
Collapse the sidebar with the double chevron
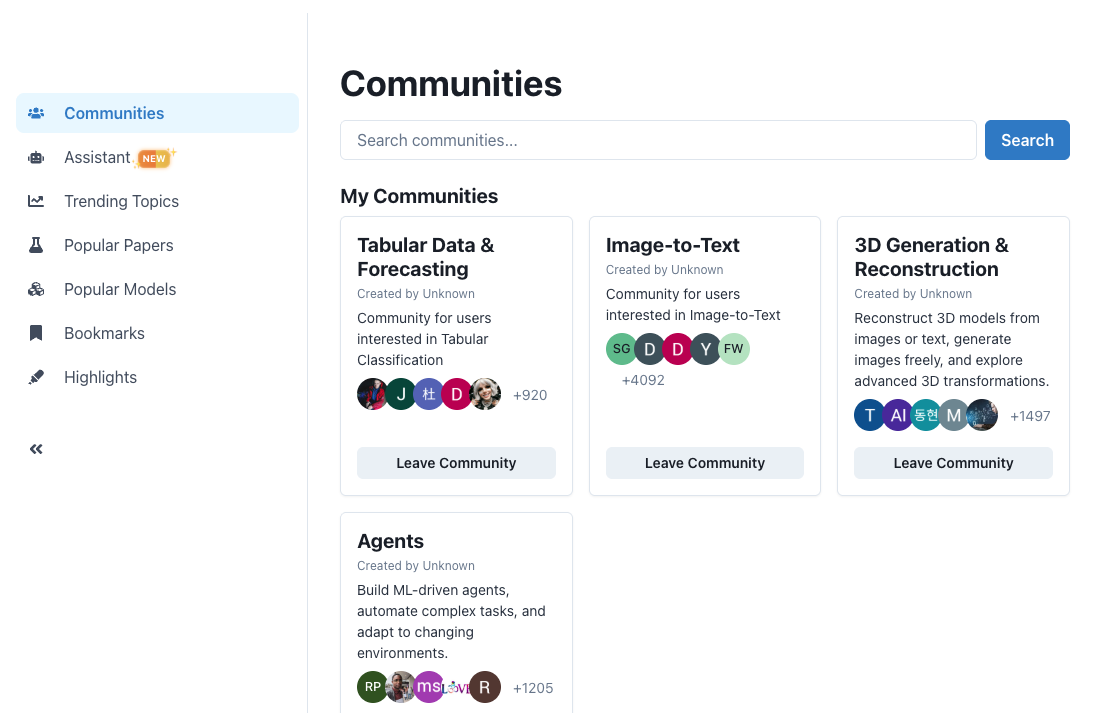(36, 448)
